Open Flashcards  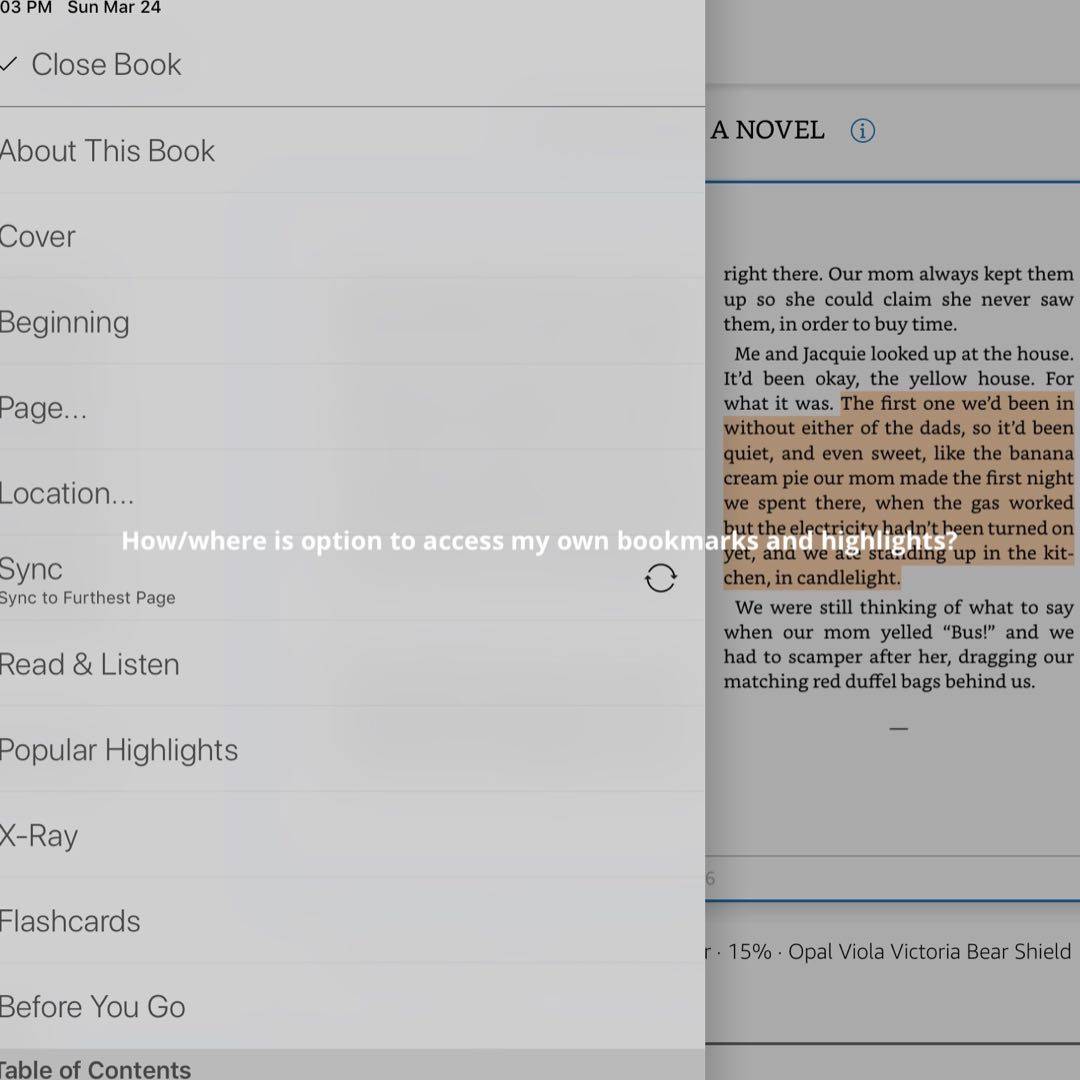tap(70, 921)
